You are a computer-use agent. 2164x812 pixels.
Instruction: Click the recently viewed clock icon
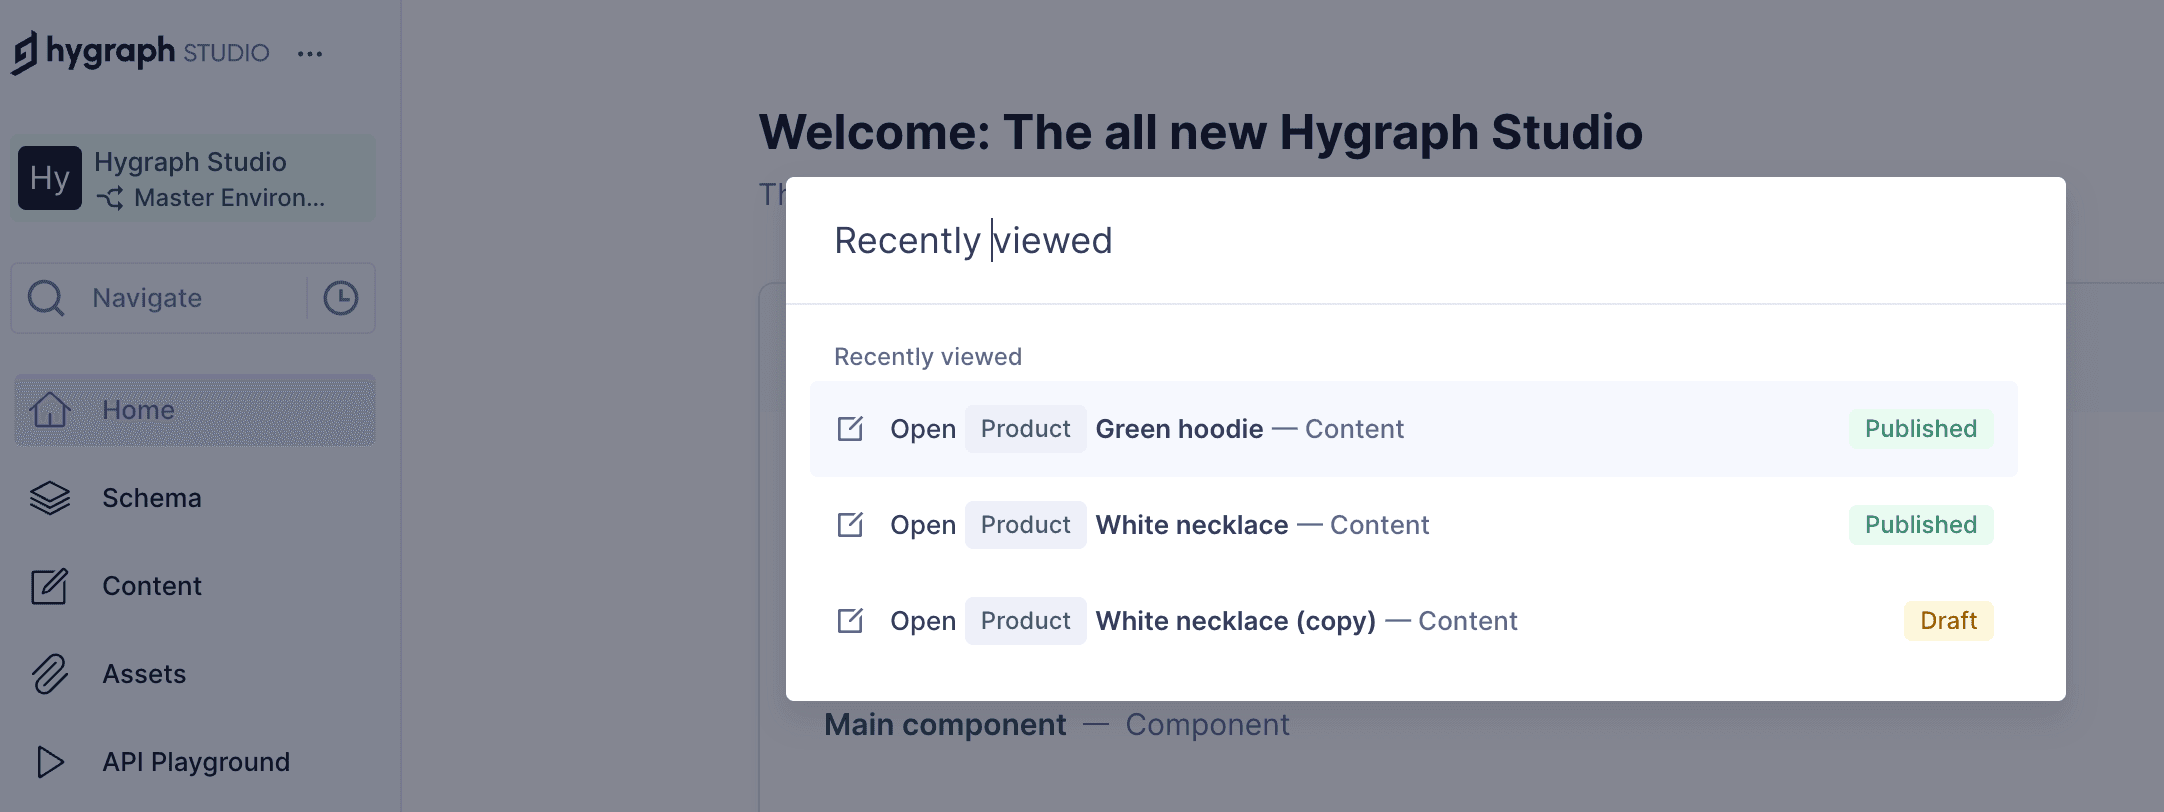341,298
